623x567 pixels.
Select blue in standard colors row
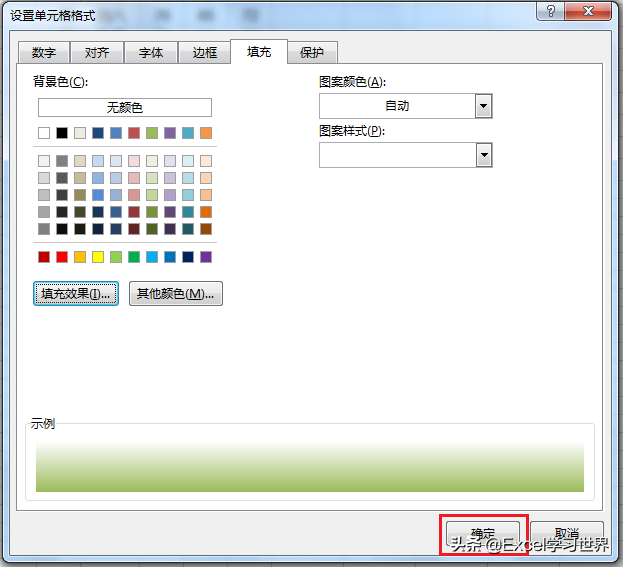170,257
